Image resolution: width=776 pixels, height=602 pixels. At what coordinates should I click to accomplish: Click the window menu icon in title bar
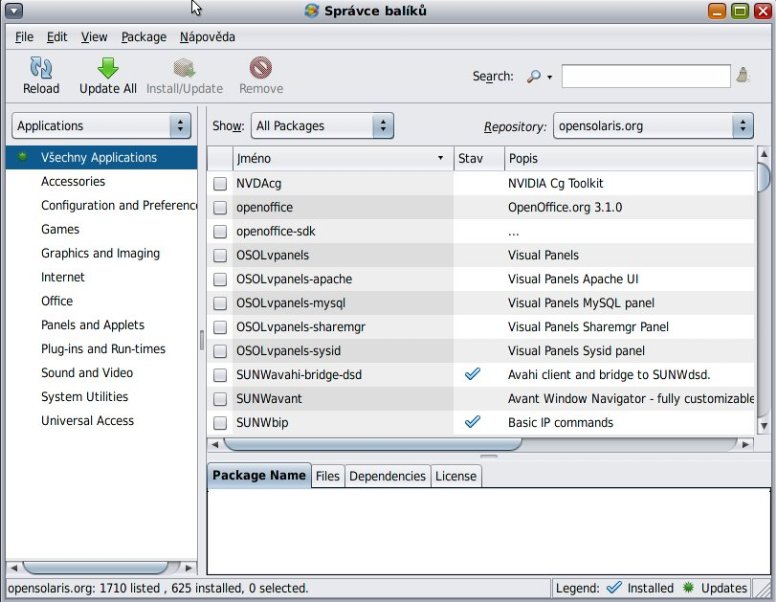pyautogui.click(x=14, y=11)
